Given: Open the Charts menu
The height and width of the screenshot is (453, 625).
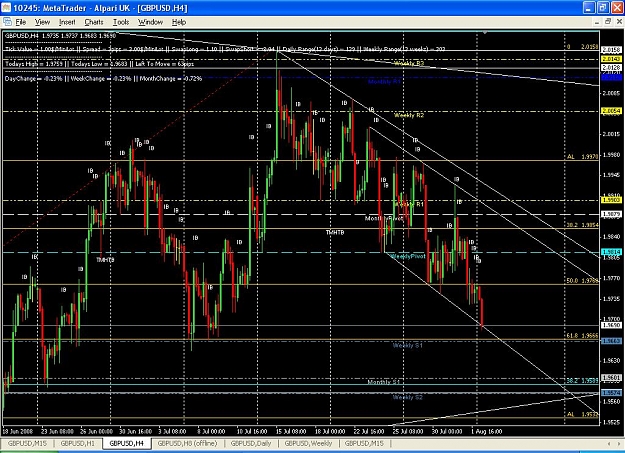Looking at the screenshot, I should [x=94, y=22].
